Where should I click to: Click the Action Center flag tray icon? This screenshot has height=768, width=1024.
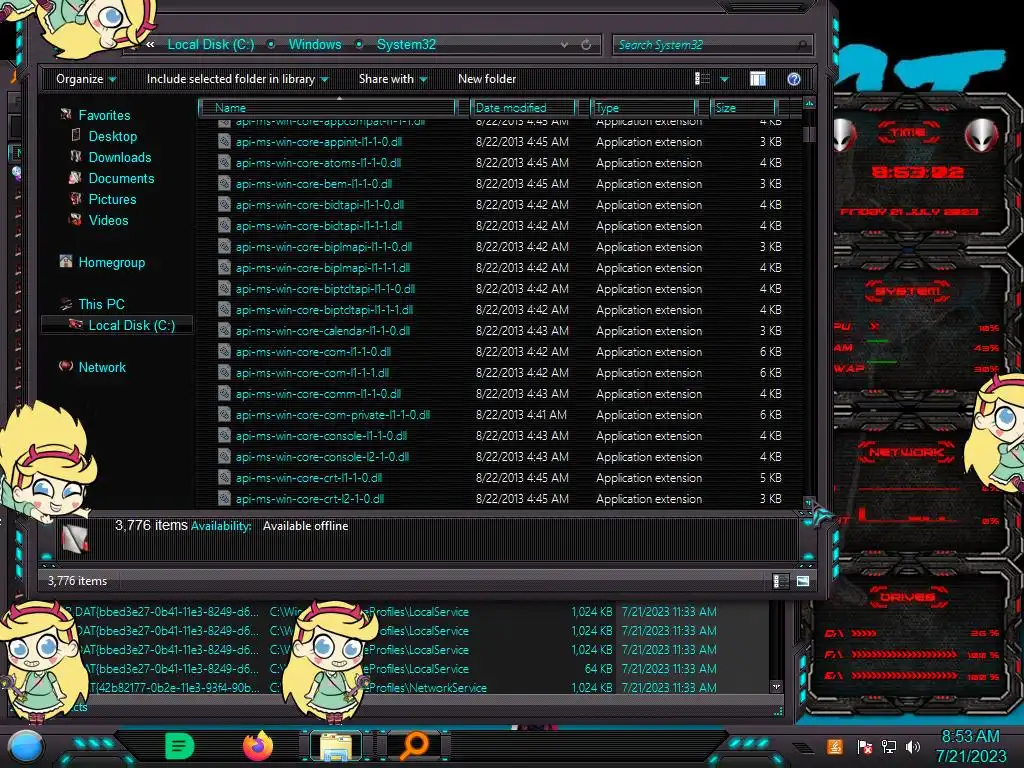coord(864,746)
